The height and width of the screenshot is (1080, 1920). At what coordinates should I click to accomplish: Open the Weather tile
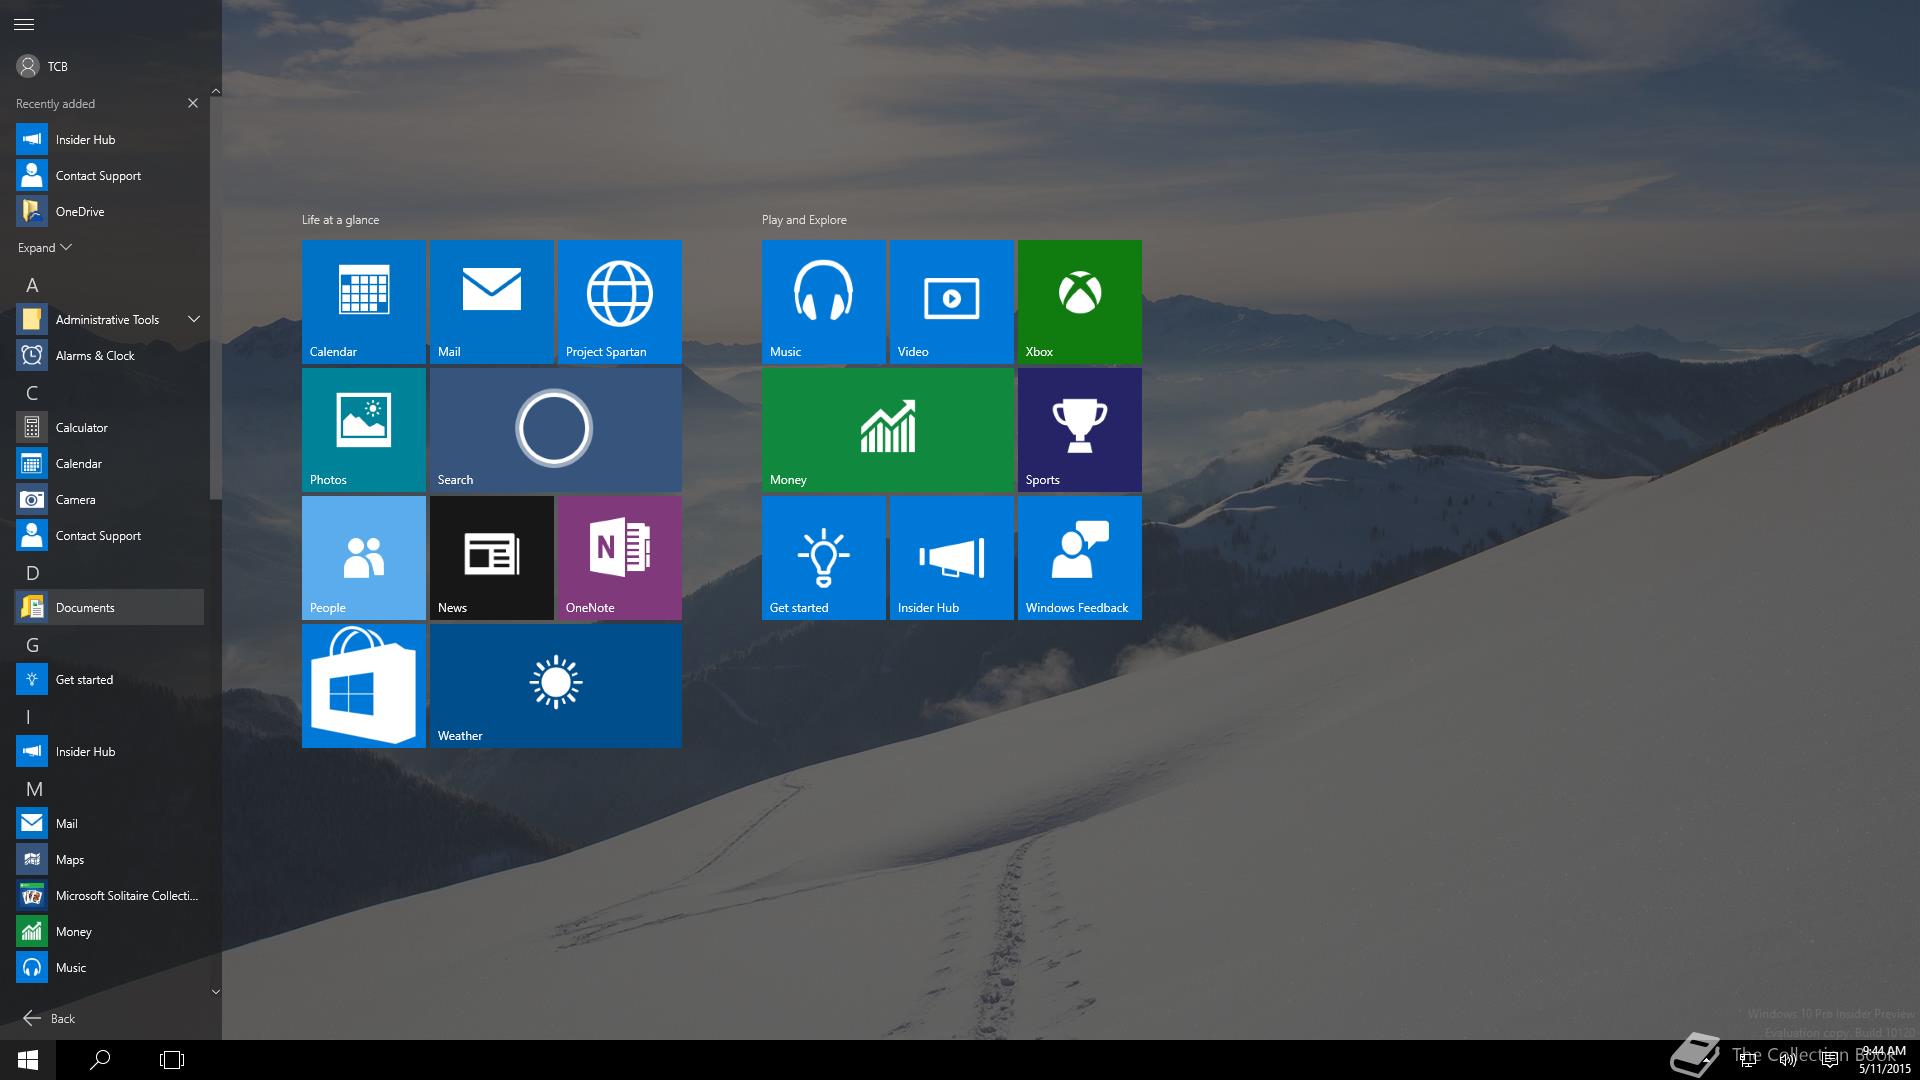(x=555, y=685)
